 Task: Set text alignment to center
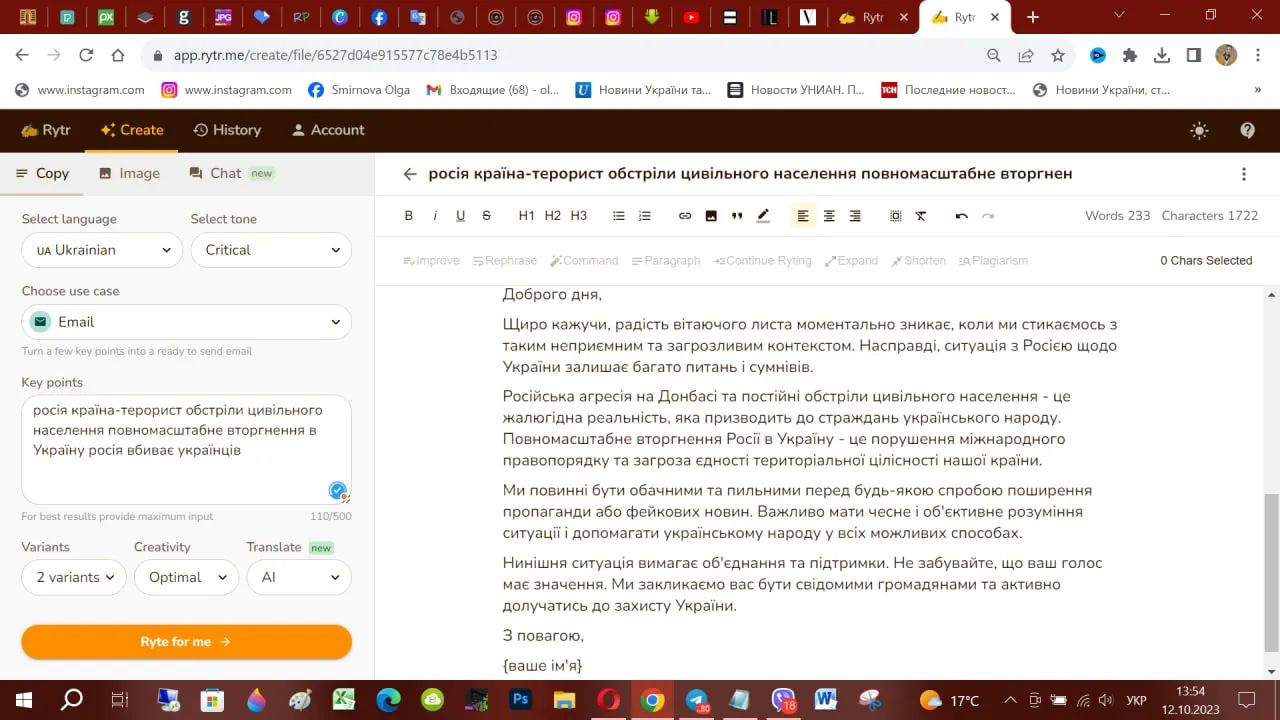pyautogui.click(x=829, y=215)
